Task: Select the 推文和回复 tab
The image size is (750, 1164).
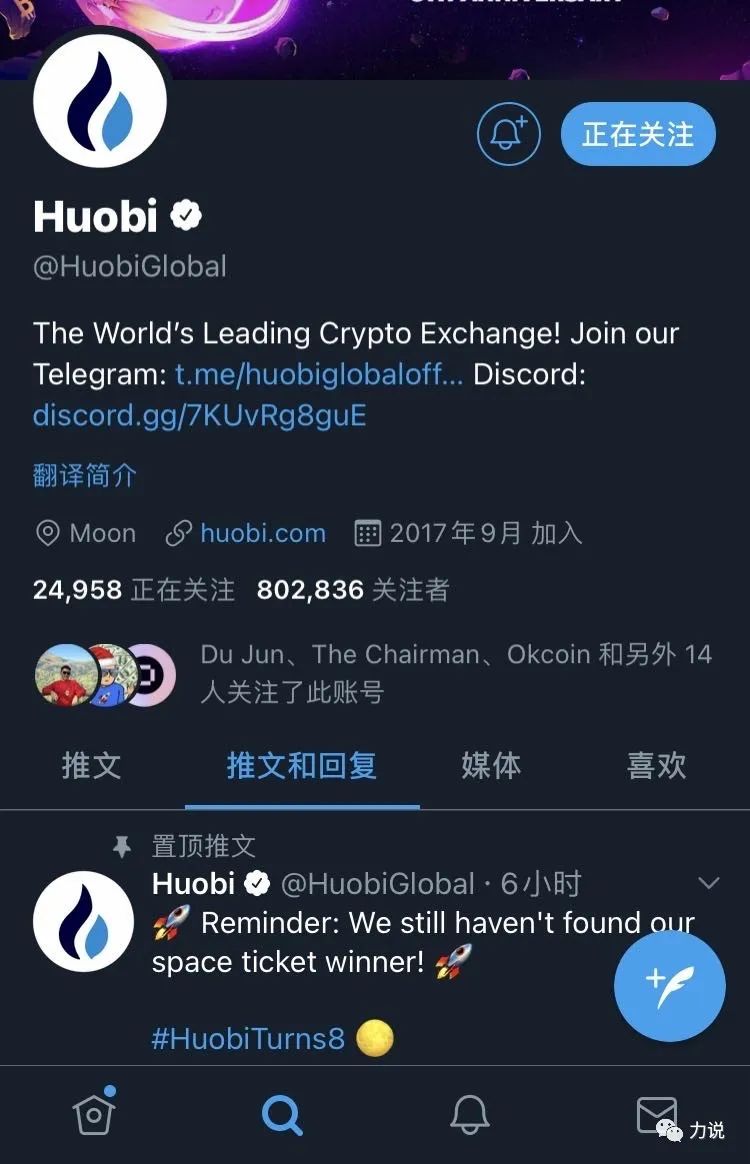Action: 301,765
